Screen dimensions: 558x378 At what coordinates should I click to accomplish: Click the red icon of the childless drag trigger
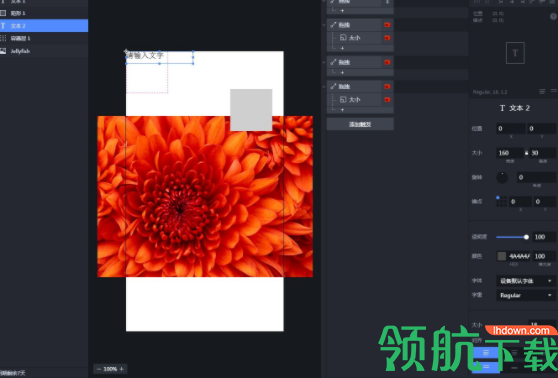[x=387, y=62]
